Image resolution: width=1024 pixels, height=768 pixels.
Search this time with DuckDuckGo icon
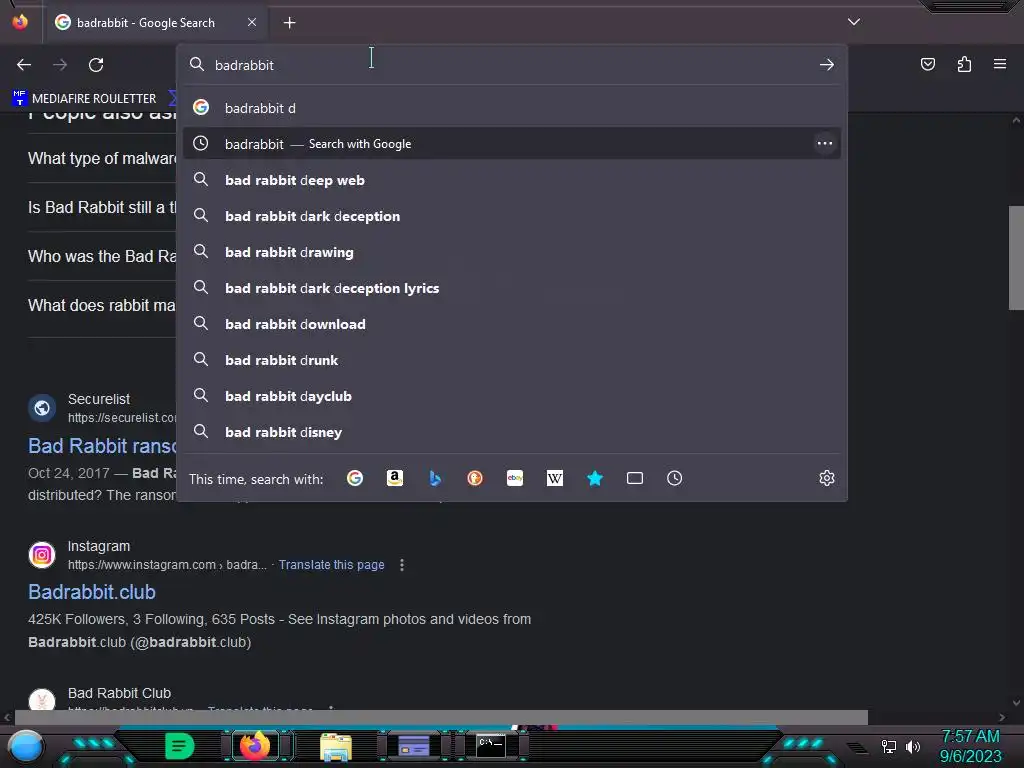[475, 479]
